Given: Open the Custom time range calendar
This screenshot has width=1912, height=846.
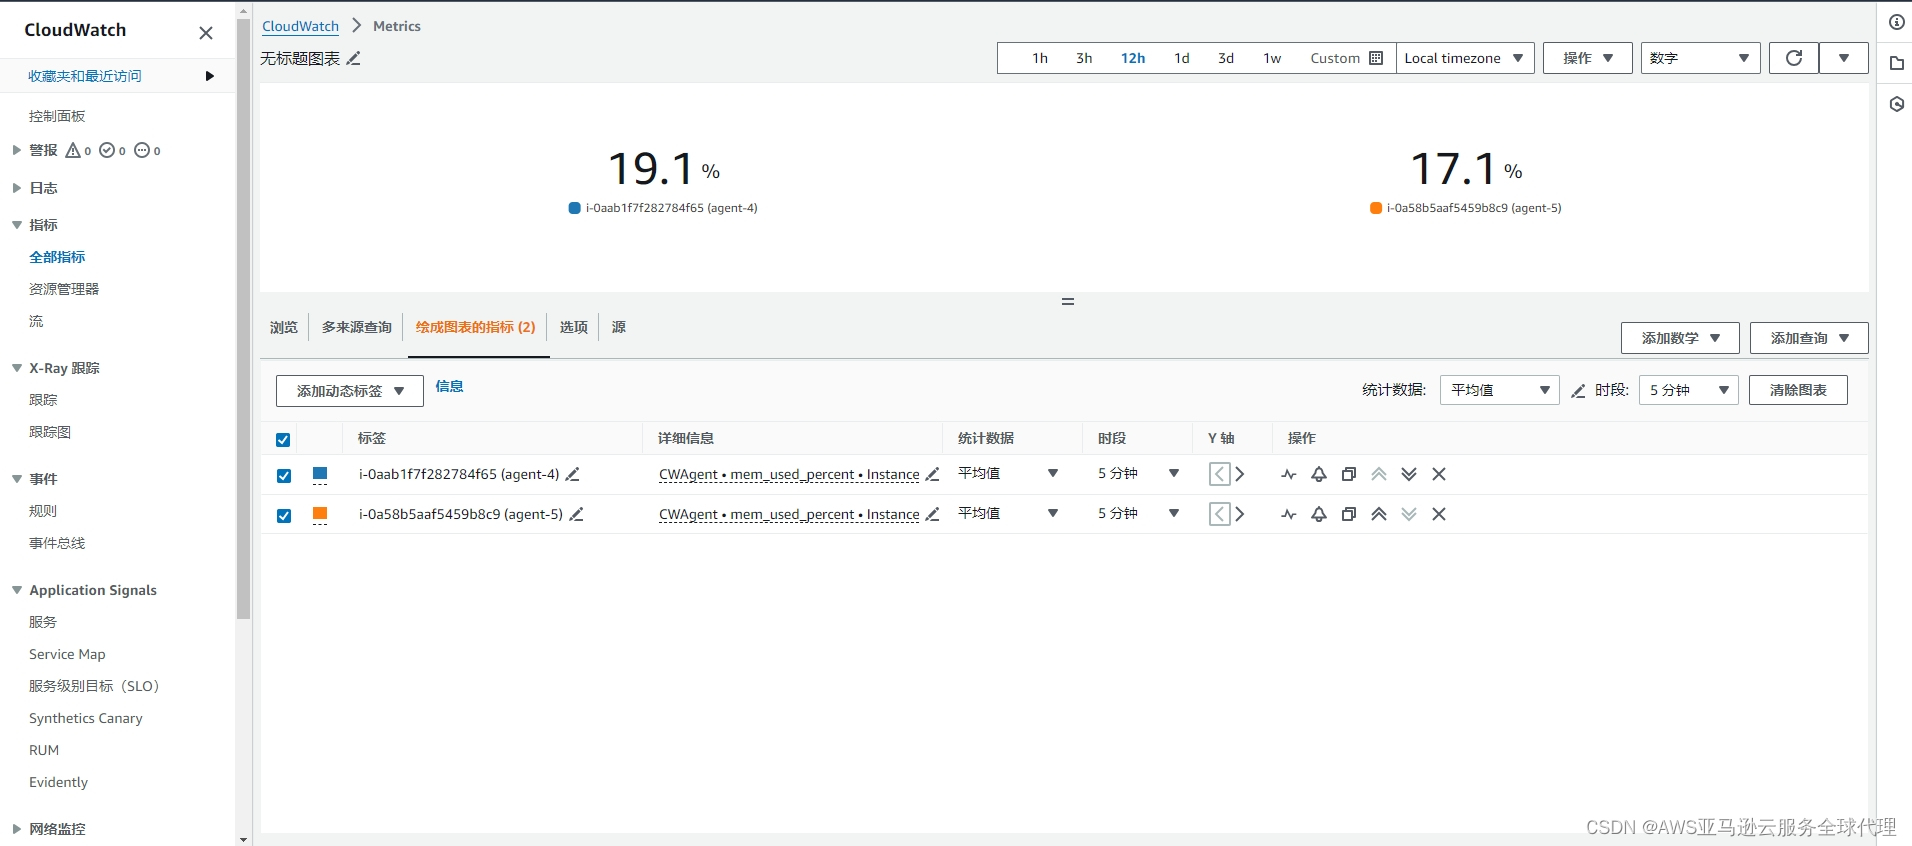Looking at the screenshot, I should [x=1346, y=58].
